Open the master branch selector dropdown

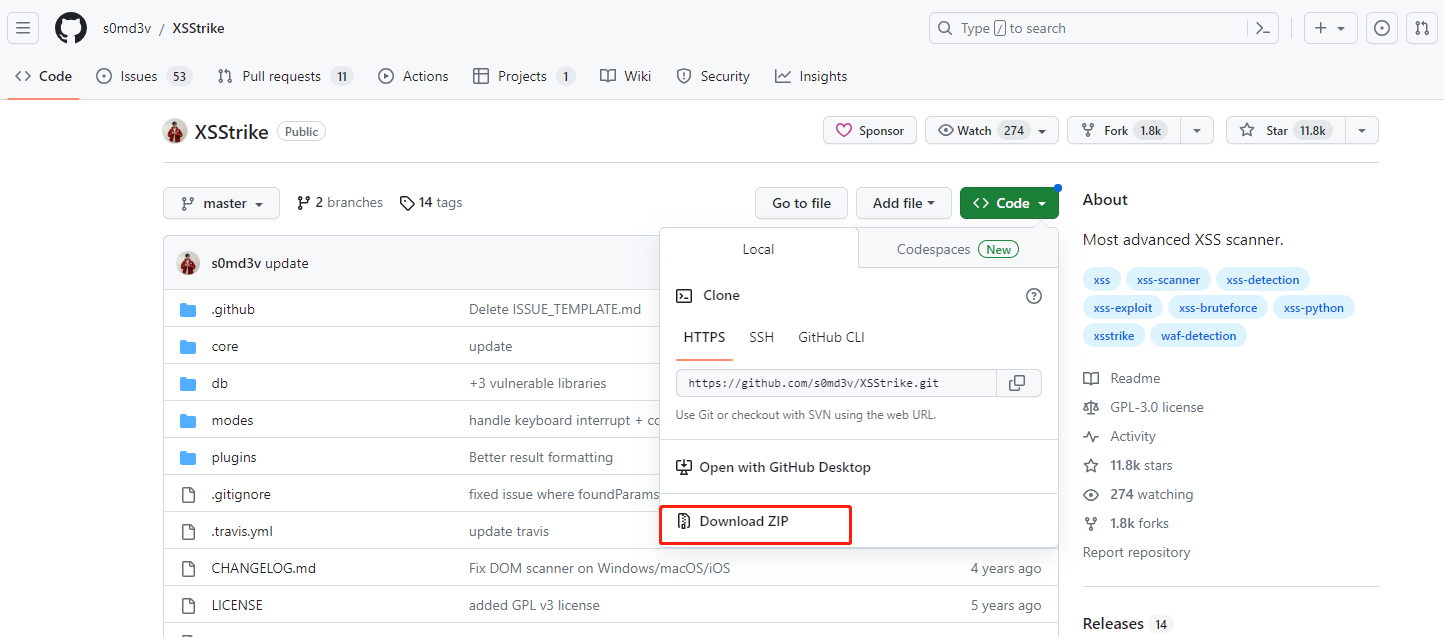tap(222, 203)
